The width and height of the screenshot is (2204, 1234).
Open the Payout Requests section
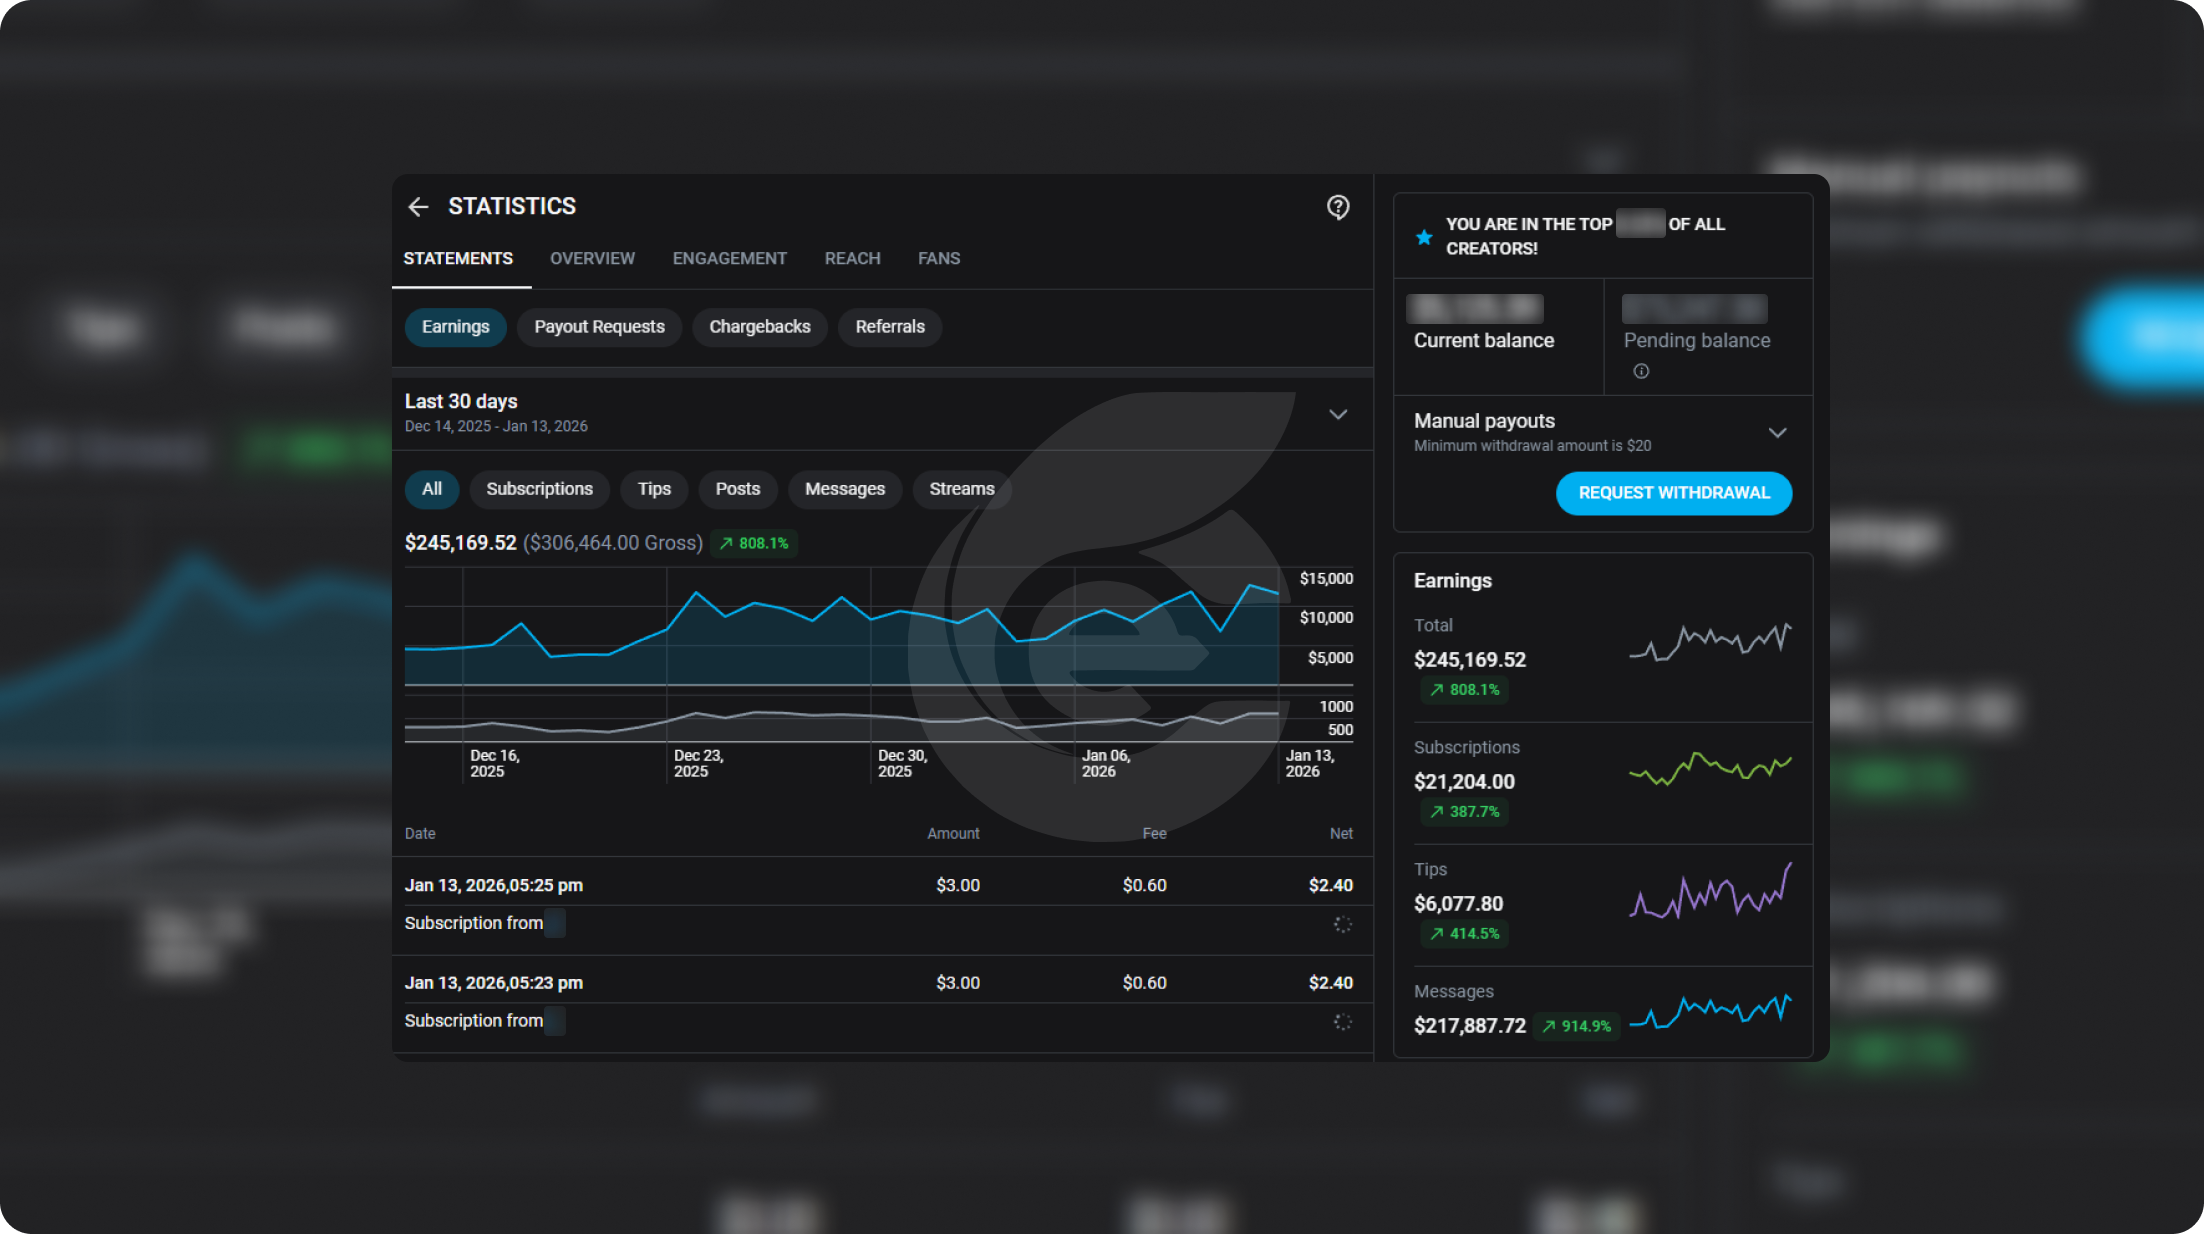[598, 327]
